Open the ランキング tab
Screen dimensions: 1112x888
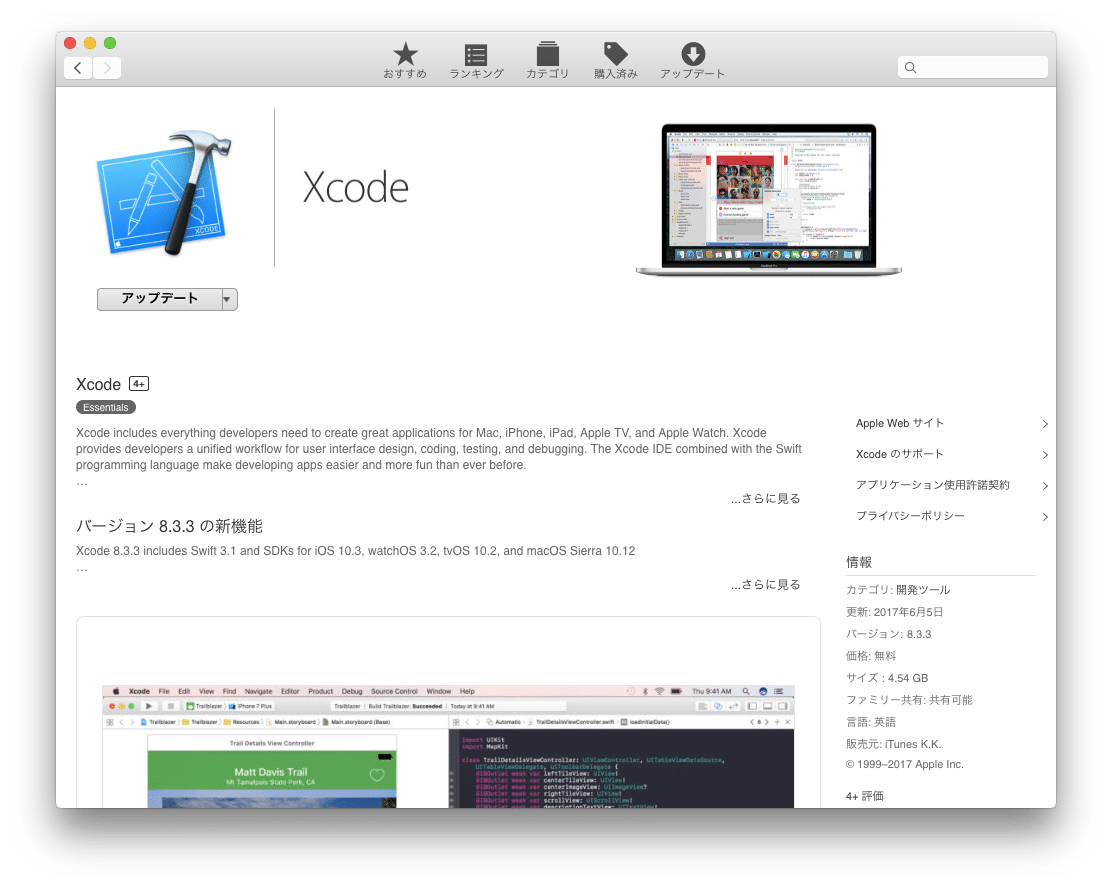point(476,60)
